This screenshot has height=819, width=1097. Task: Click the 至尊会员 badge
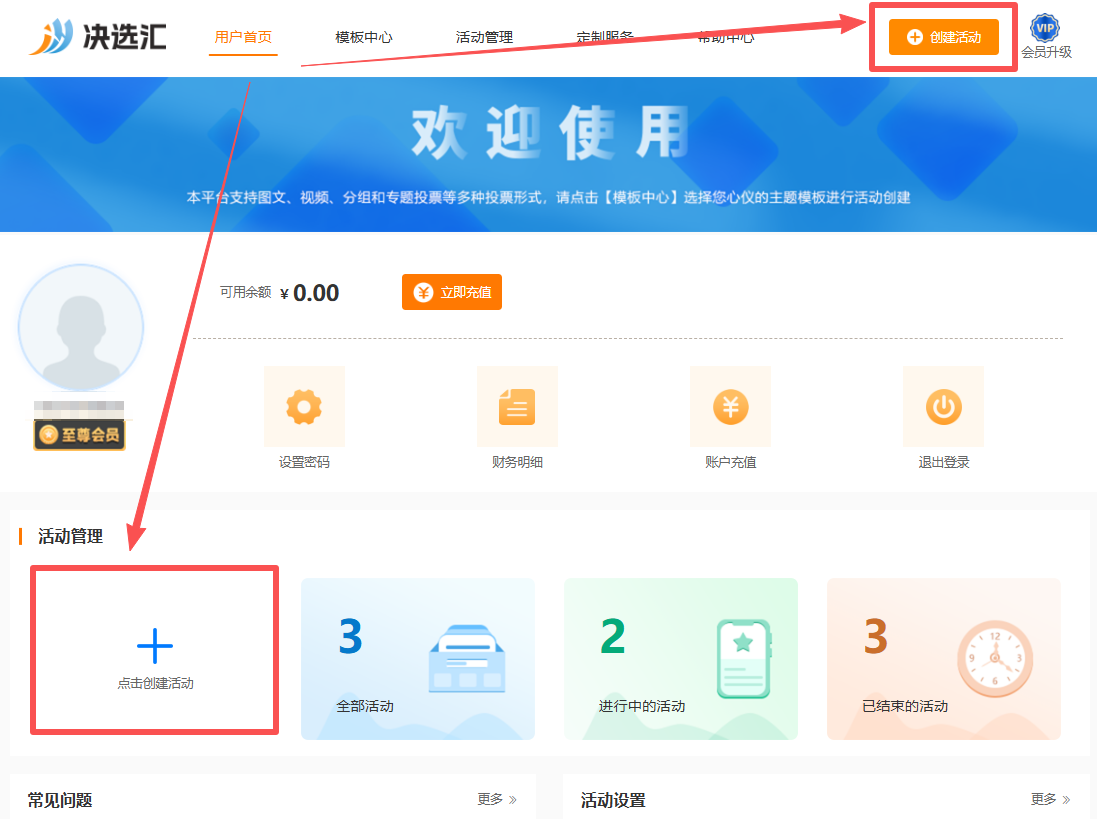[79, 435]
